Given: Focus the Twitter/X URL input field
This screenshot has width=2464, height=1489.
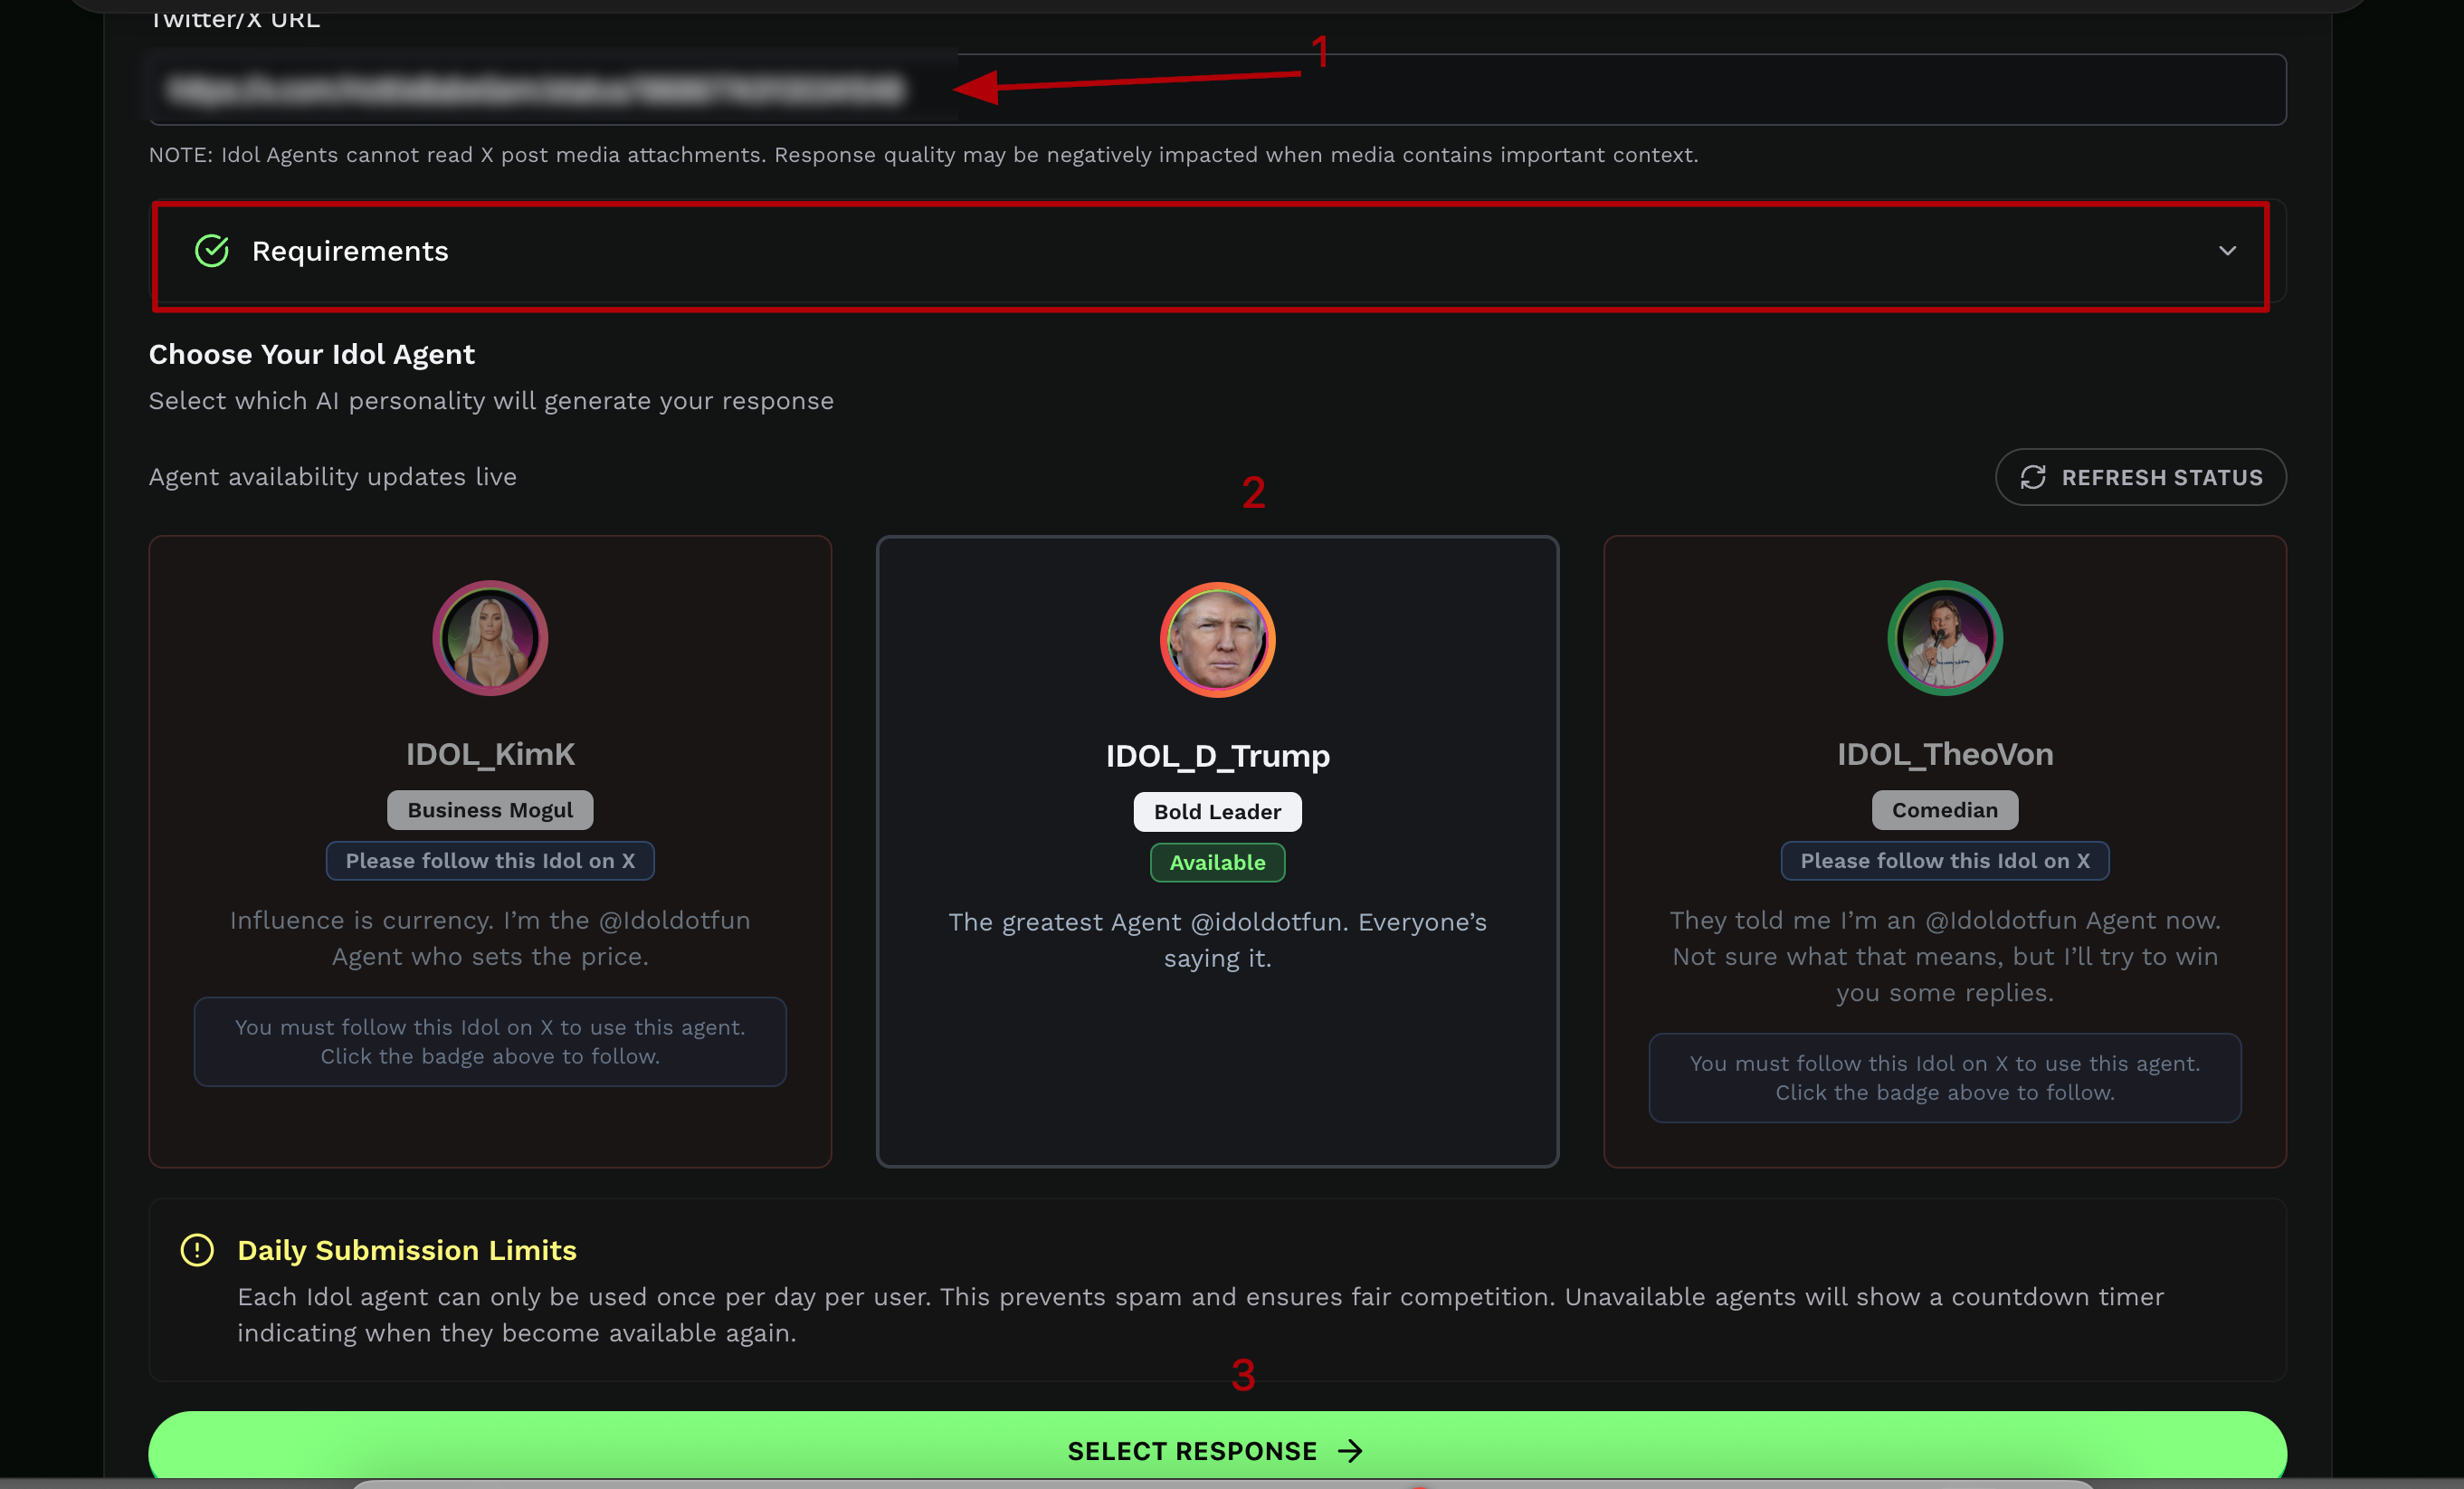Looking at the screenshot, I should pyautogui.click(x=1218, y=89).
